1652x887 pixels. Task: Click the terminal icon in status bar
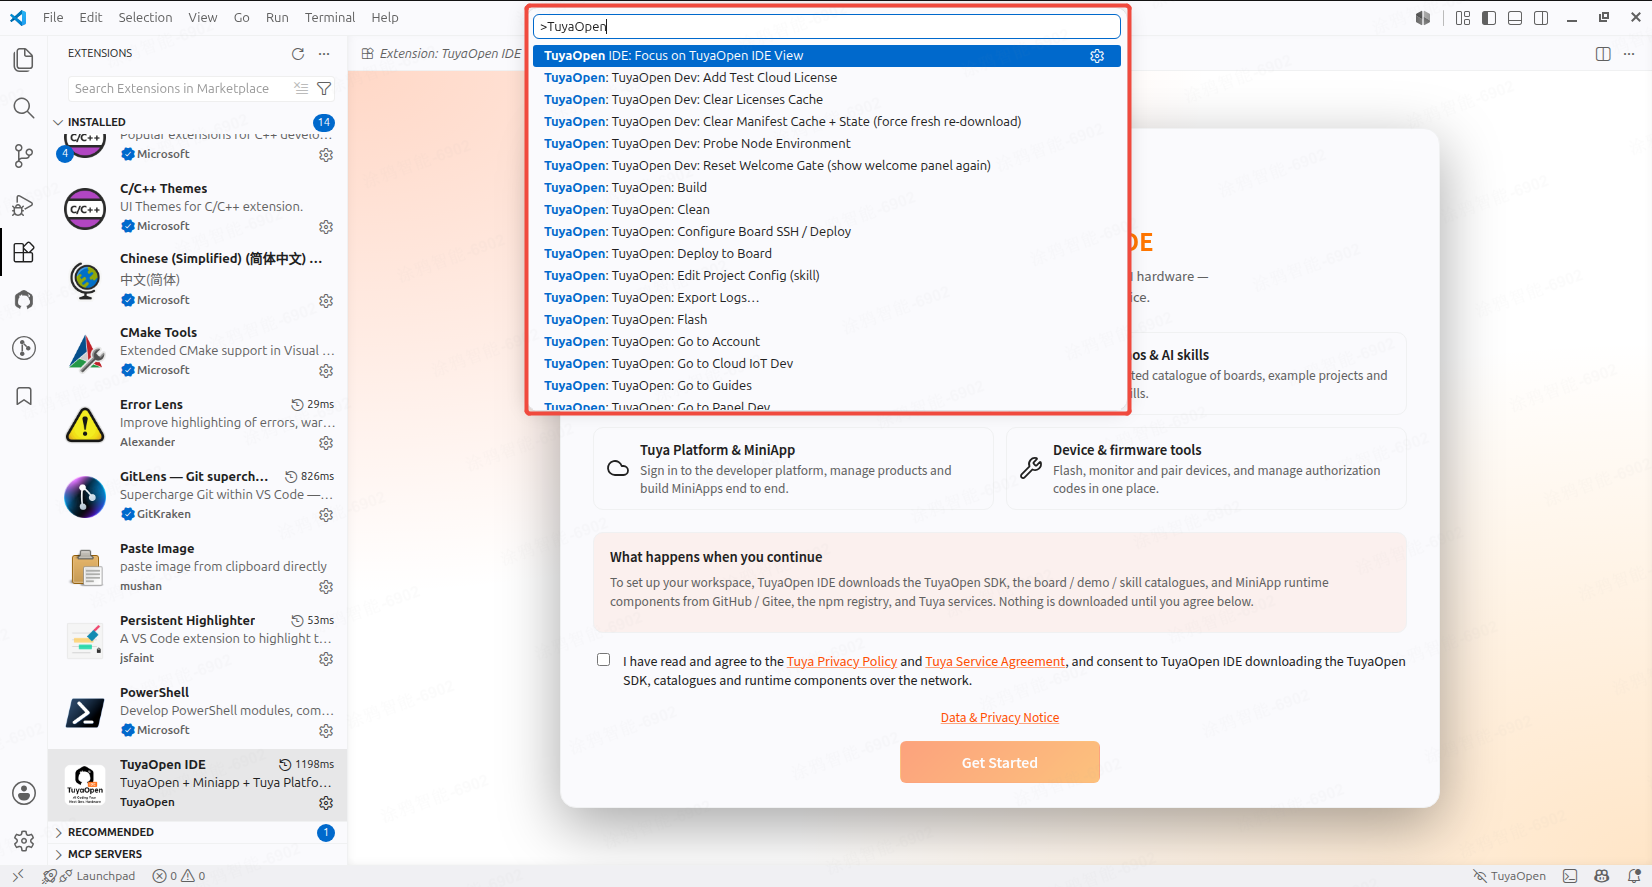point(1570,876)
